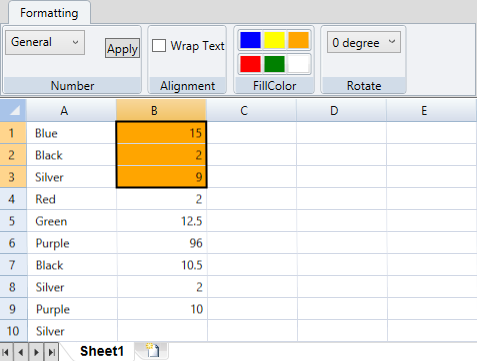This screenshot has width=477, height=361.
Task: Click the Apply button
Action: coord(122,49)
